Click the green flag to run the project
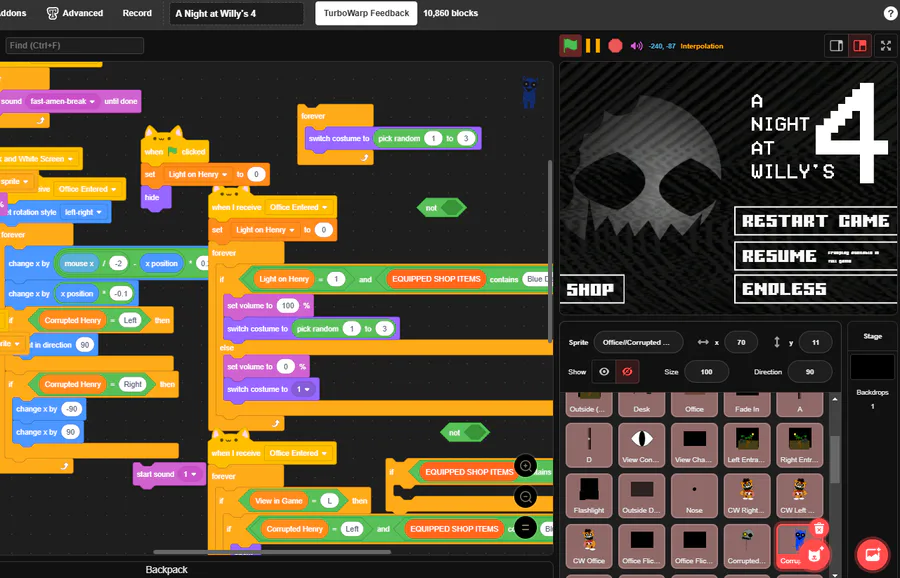900x578 pixels. point(570,46)
